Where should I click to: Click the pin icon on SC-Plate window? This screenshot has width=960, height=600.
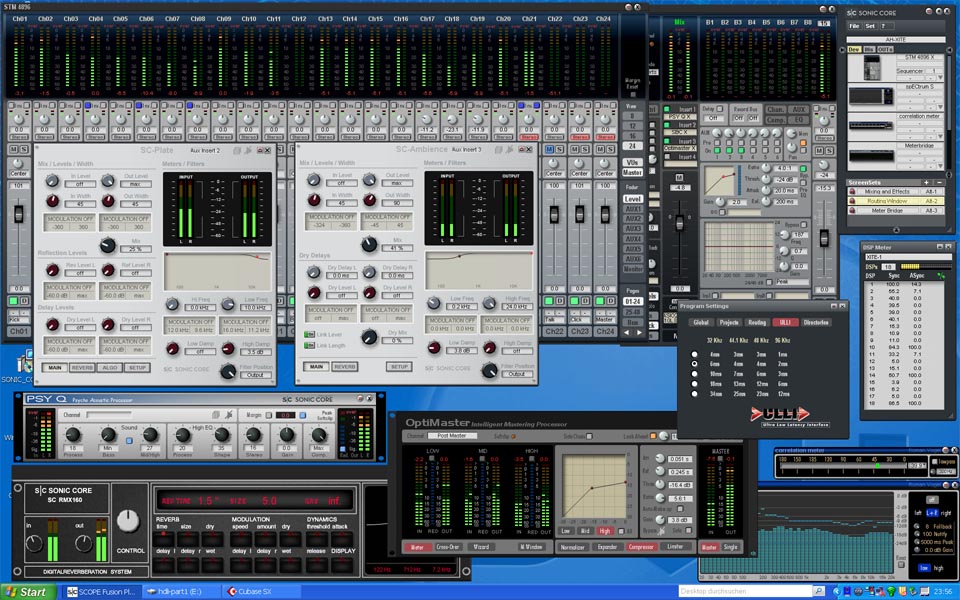pyautogui.click(x=248, y=150)
